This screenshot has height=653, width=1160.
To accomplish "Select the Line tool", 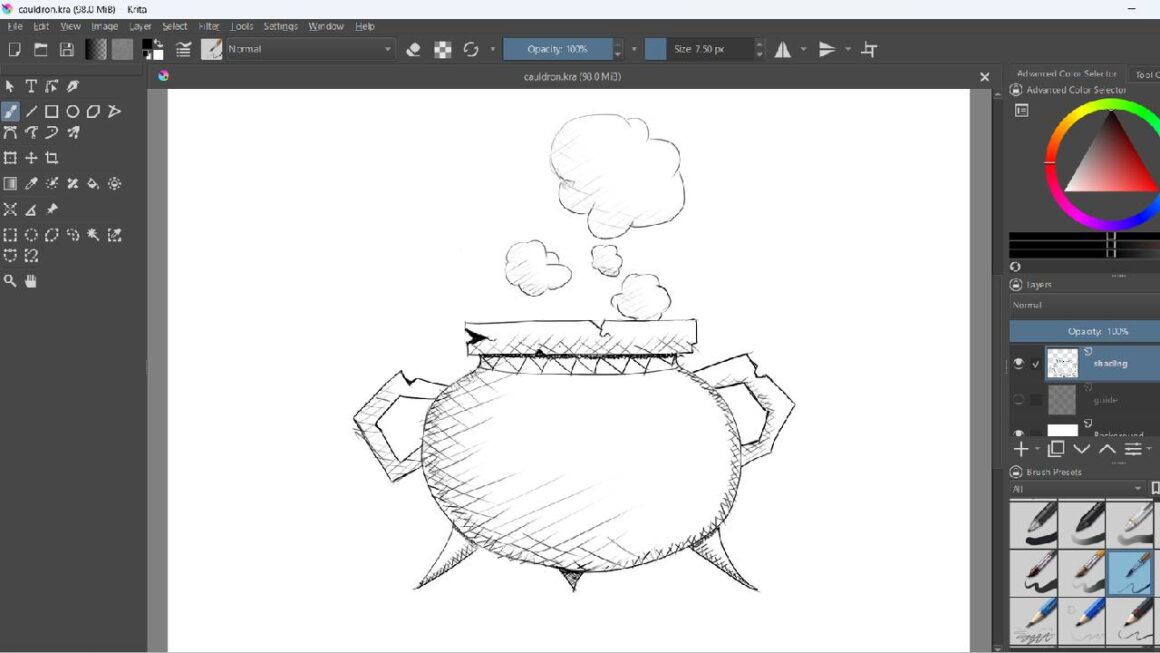I will coord(31,112).
